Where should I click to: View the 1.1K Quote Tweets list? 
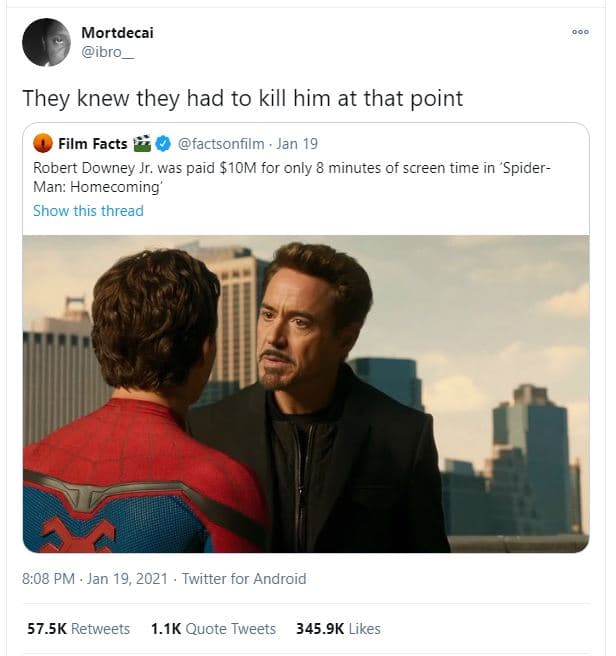coord(213,629)
